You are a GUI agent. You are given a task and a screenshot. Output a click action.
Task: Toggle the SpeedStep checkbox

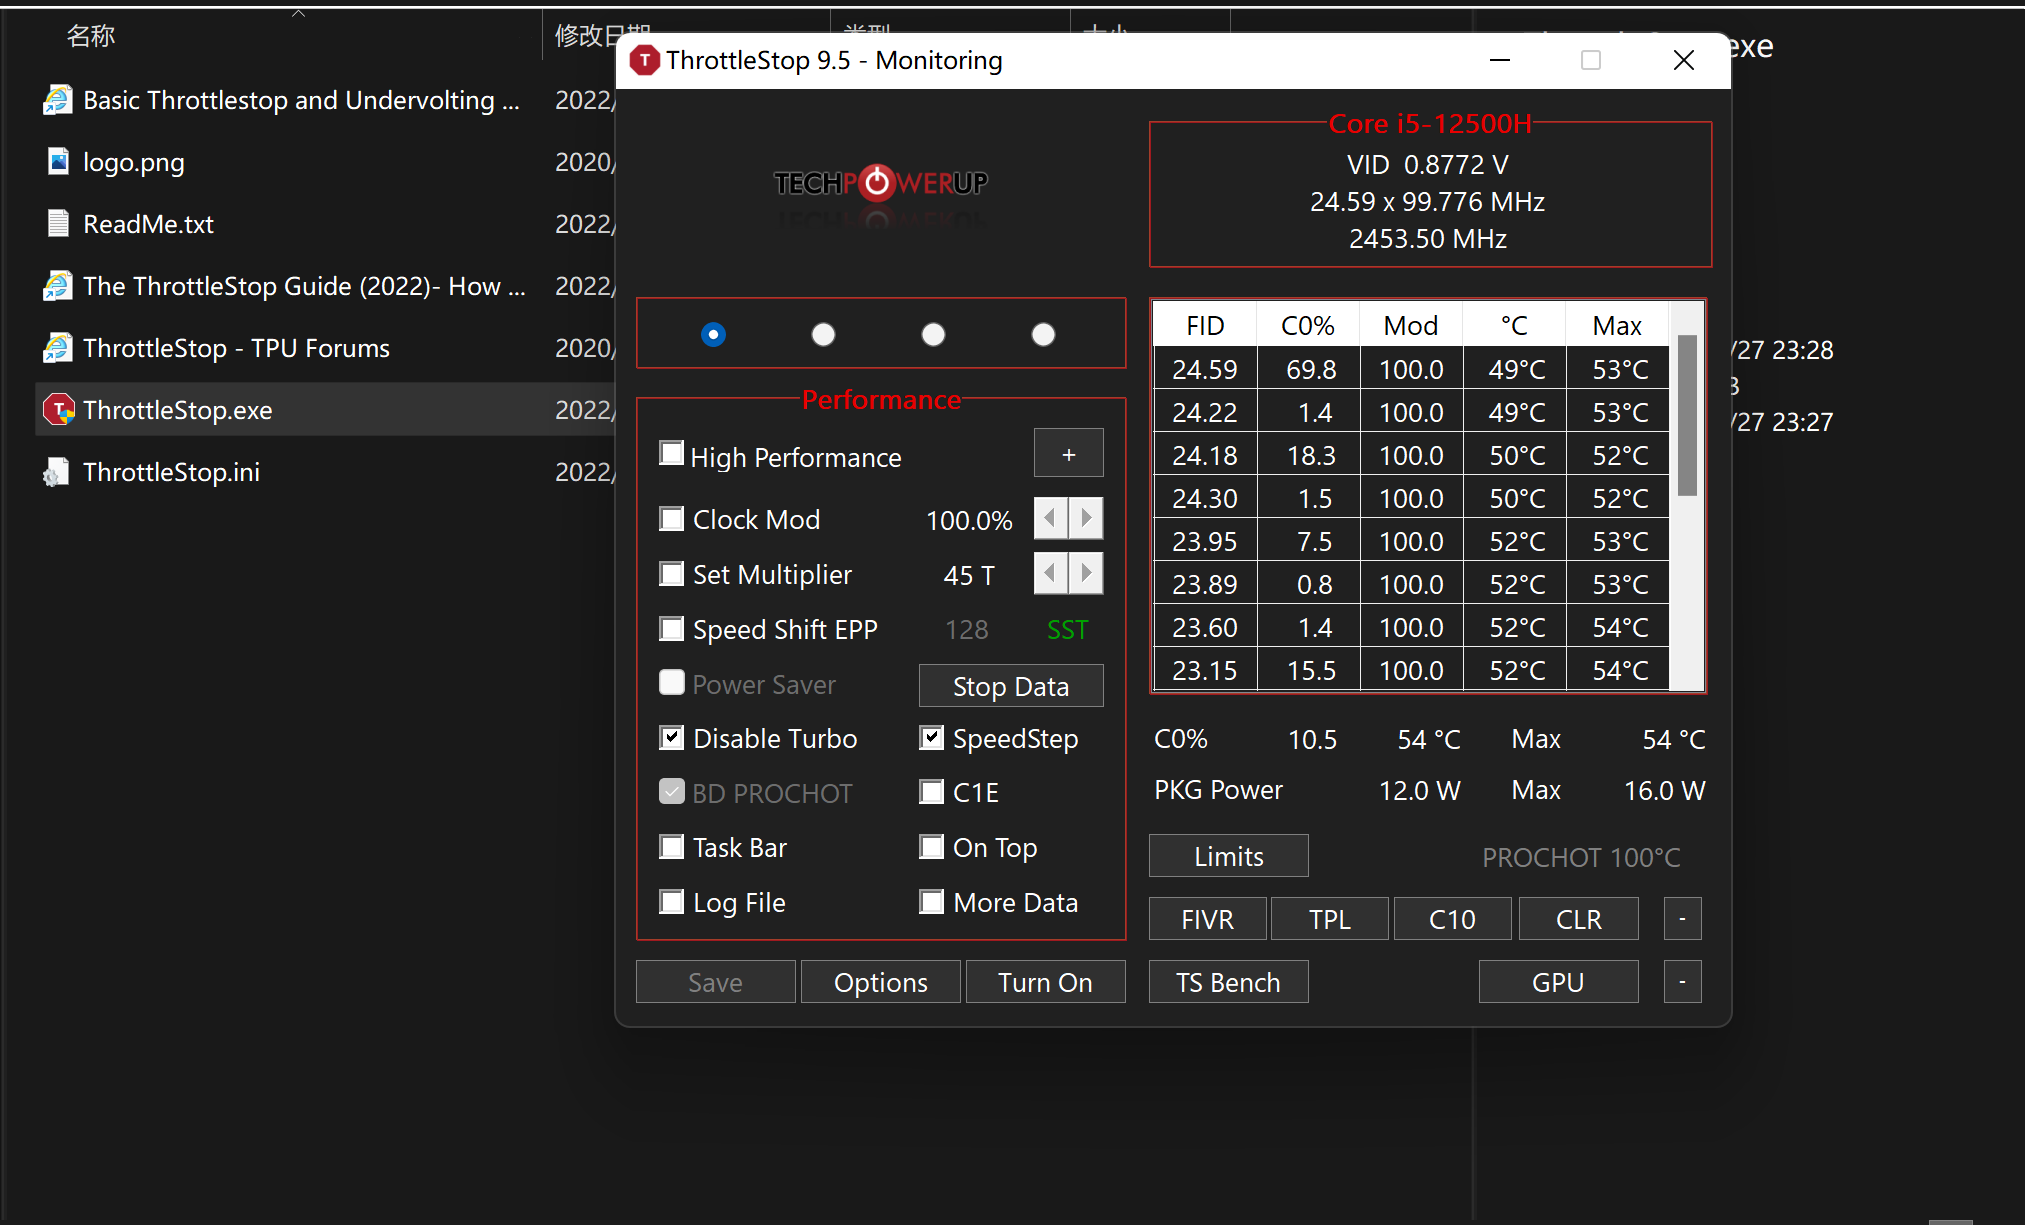click(932, 739)
